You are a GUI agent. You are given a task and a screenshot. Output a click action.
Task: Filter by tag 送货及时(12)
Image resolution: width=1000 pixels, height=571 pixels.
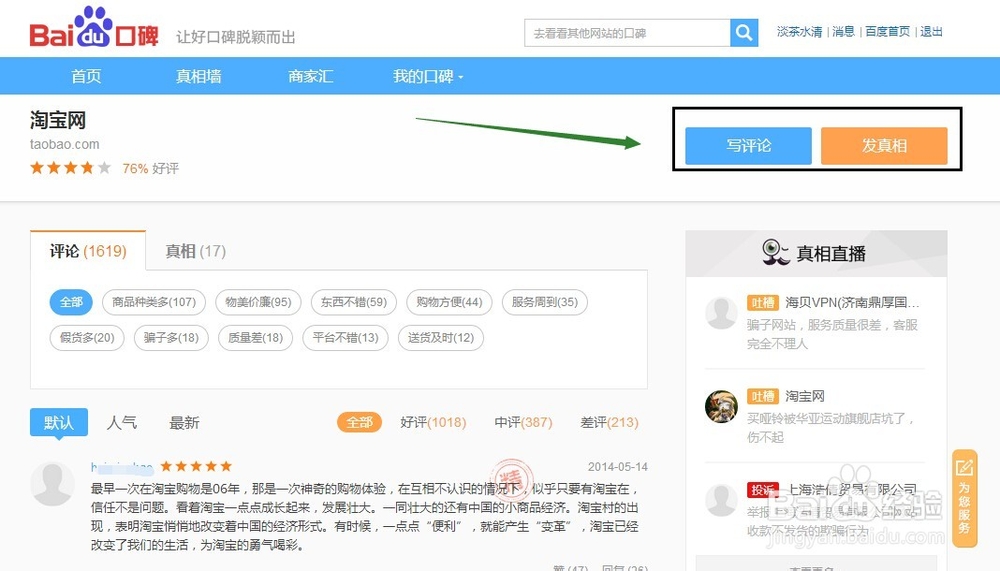point(441,337)
